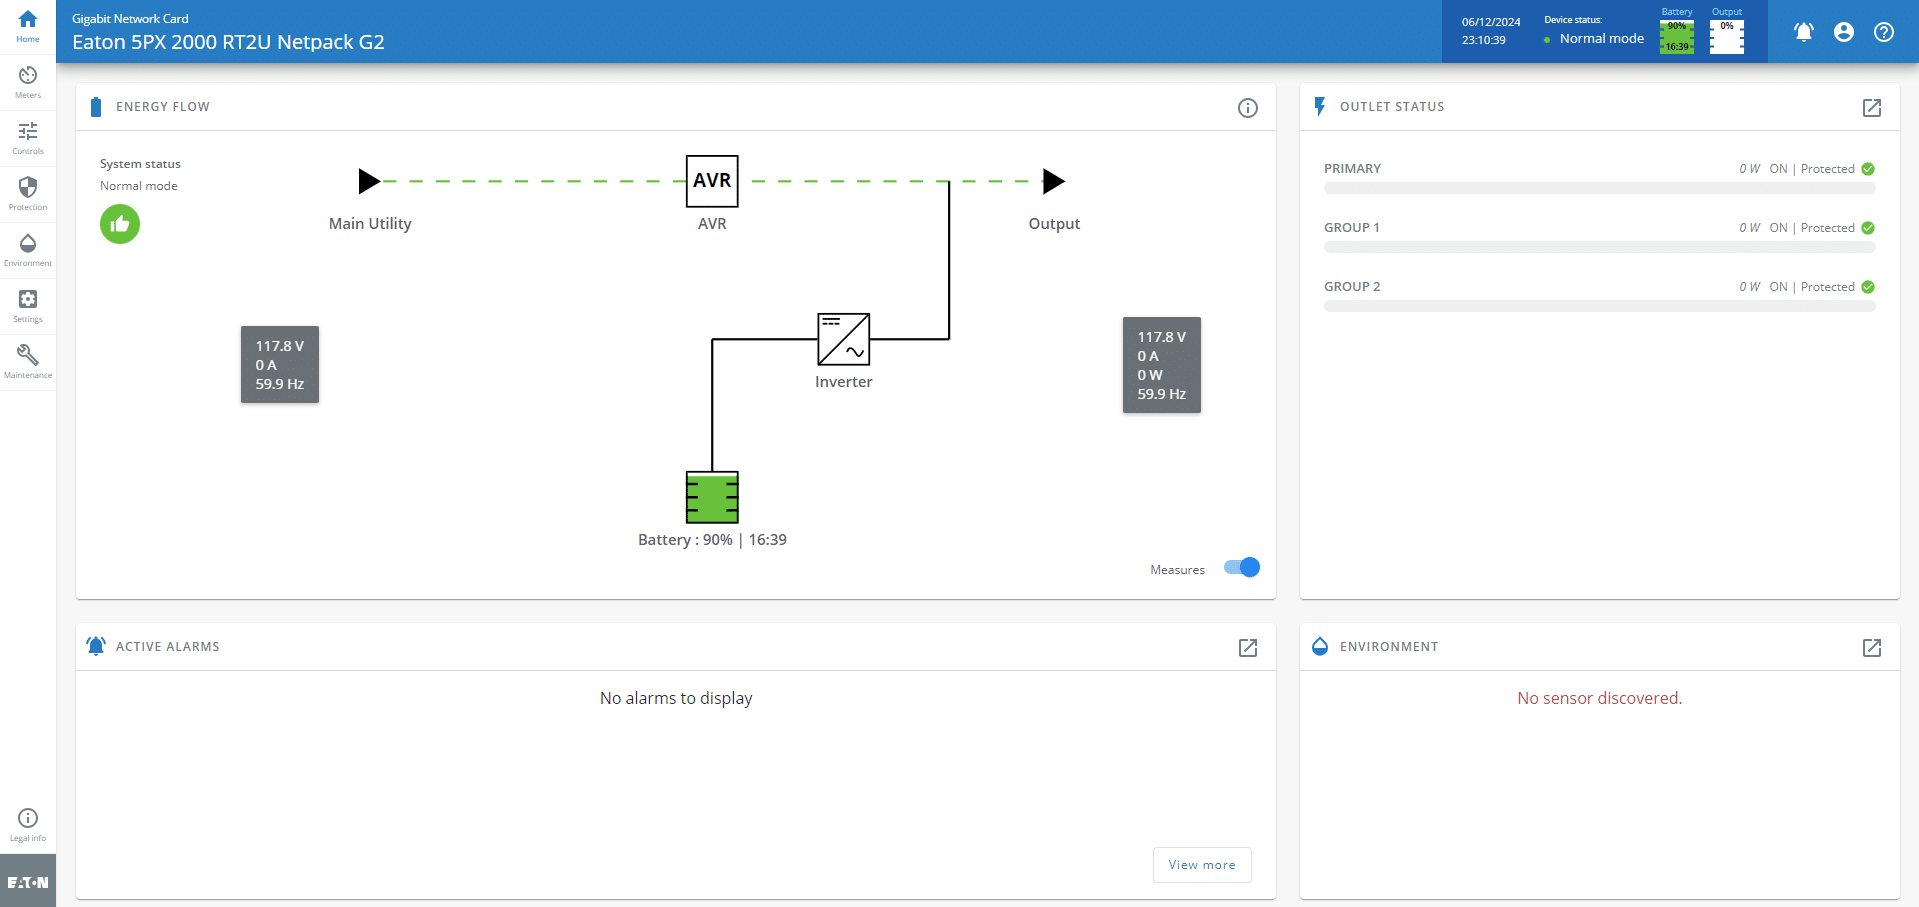The width and height of the screenshot is (1919, 907).
Task: Click the Eaton logo at sidebar bottom
Action: [x=28, y=882]
